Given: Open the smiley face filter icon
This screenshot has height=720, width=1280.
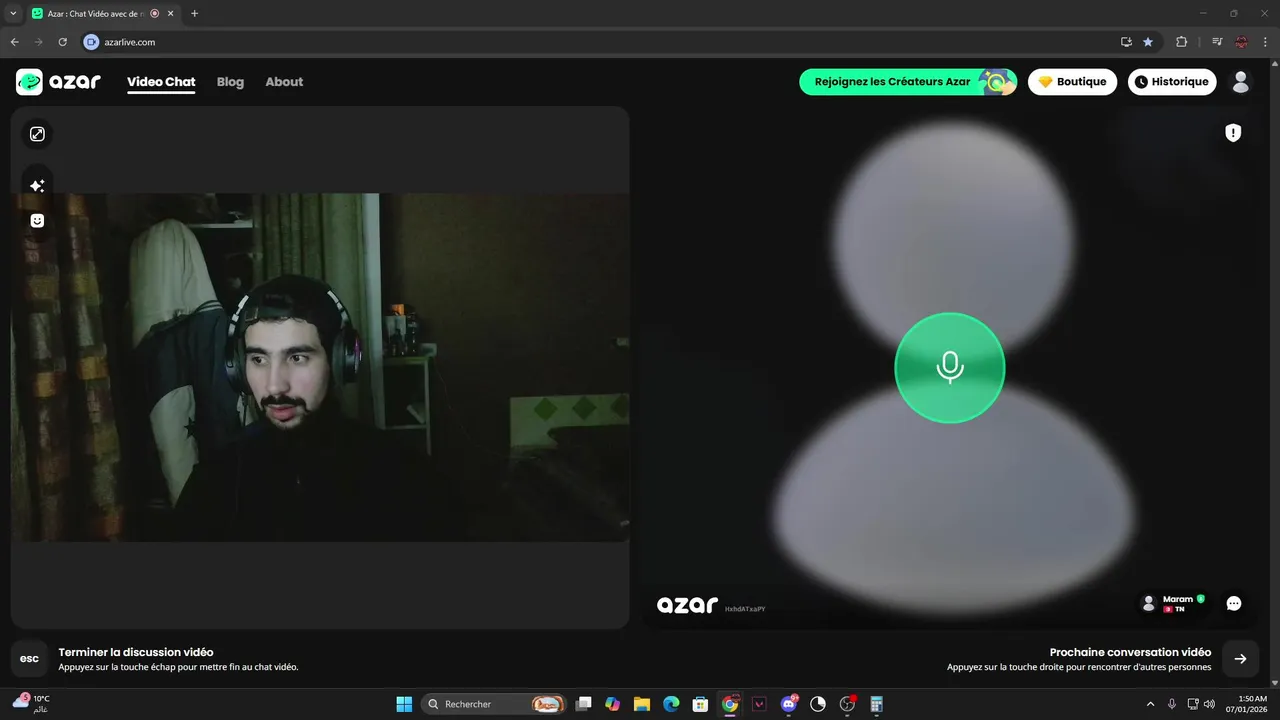Looking at the screenshot, I should [37, 221].
